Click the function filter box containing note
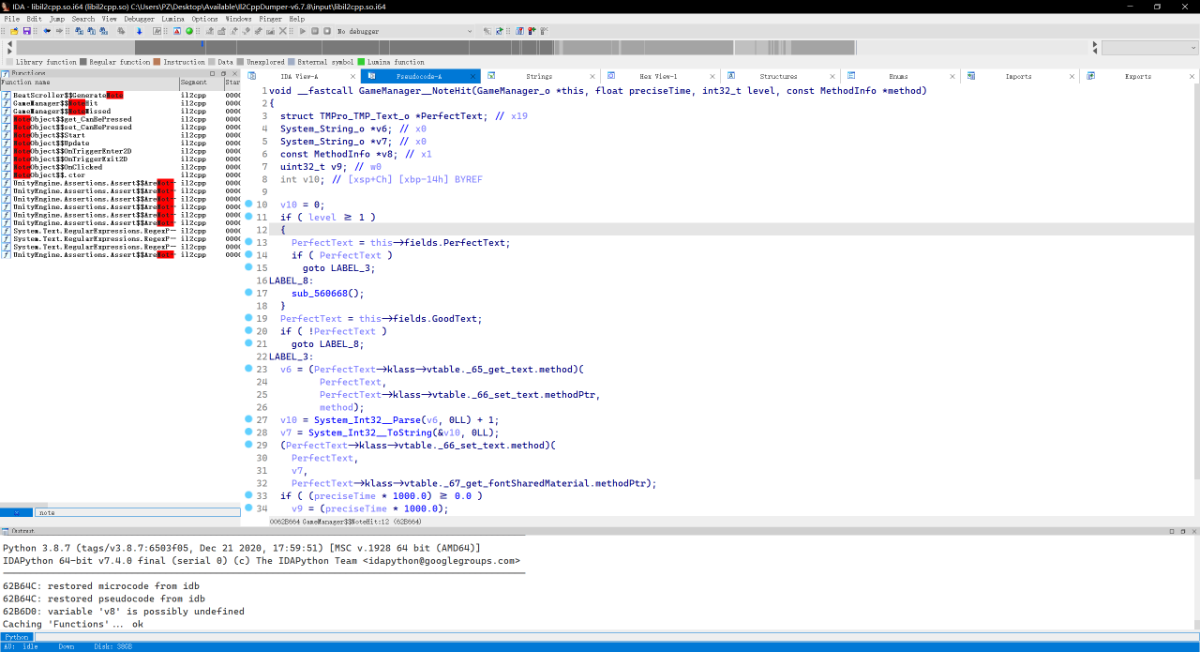The height and width of the screenshot is (652, 1200). pyautogui.click(x=137, y=512)
